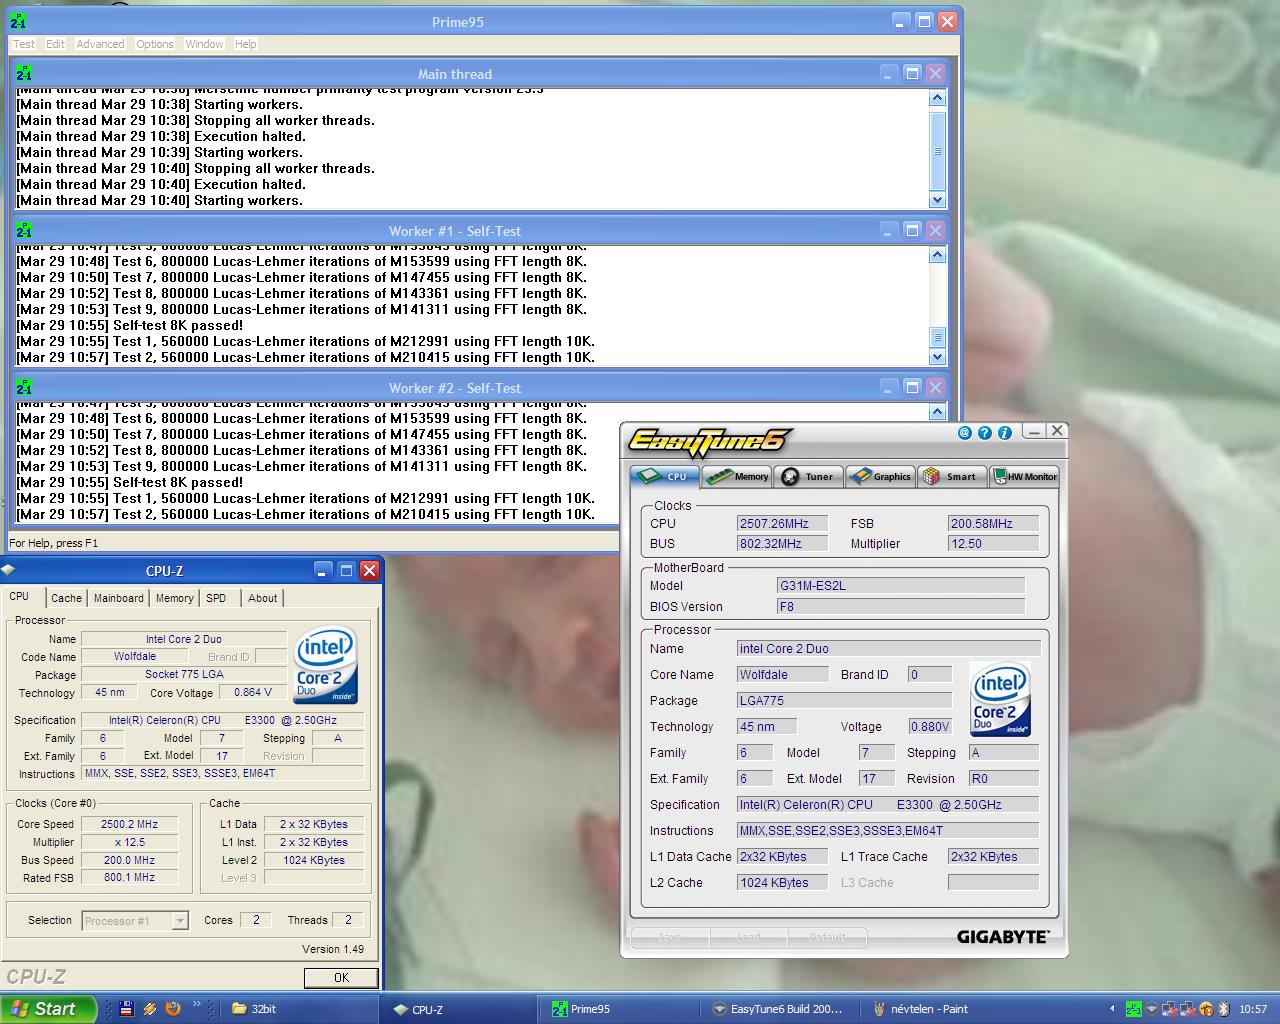Open the Advanced menu in Prime95
Screen dimensions: 1280x1024
(100, 44)
